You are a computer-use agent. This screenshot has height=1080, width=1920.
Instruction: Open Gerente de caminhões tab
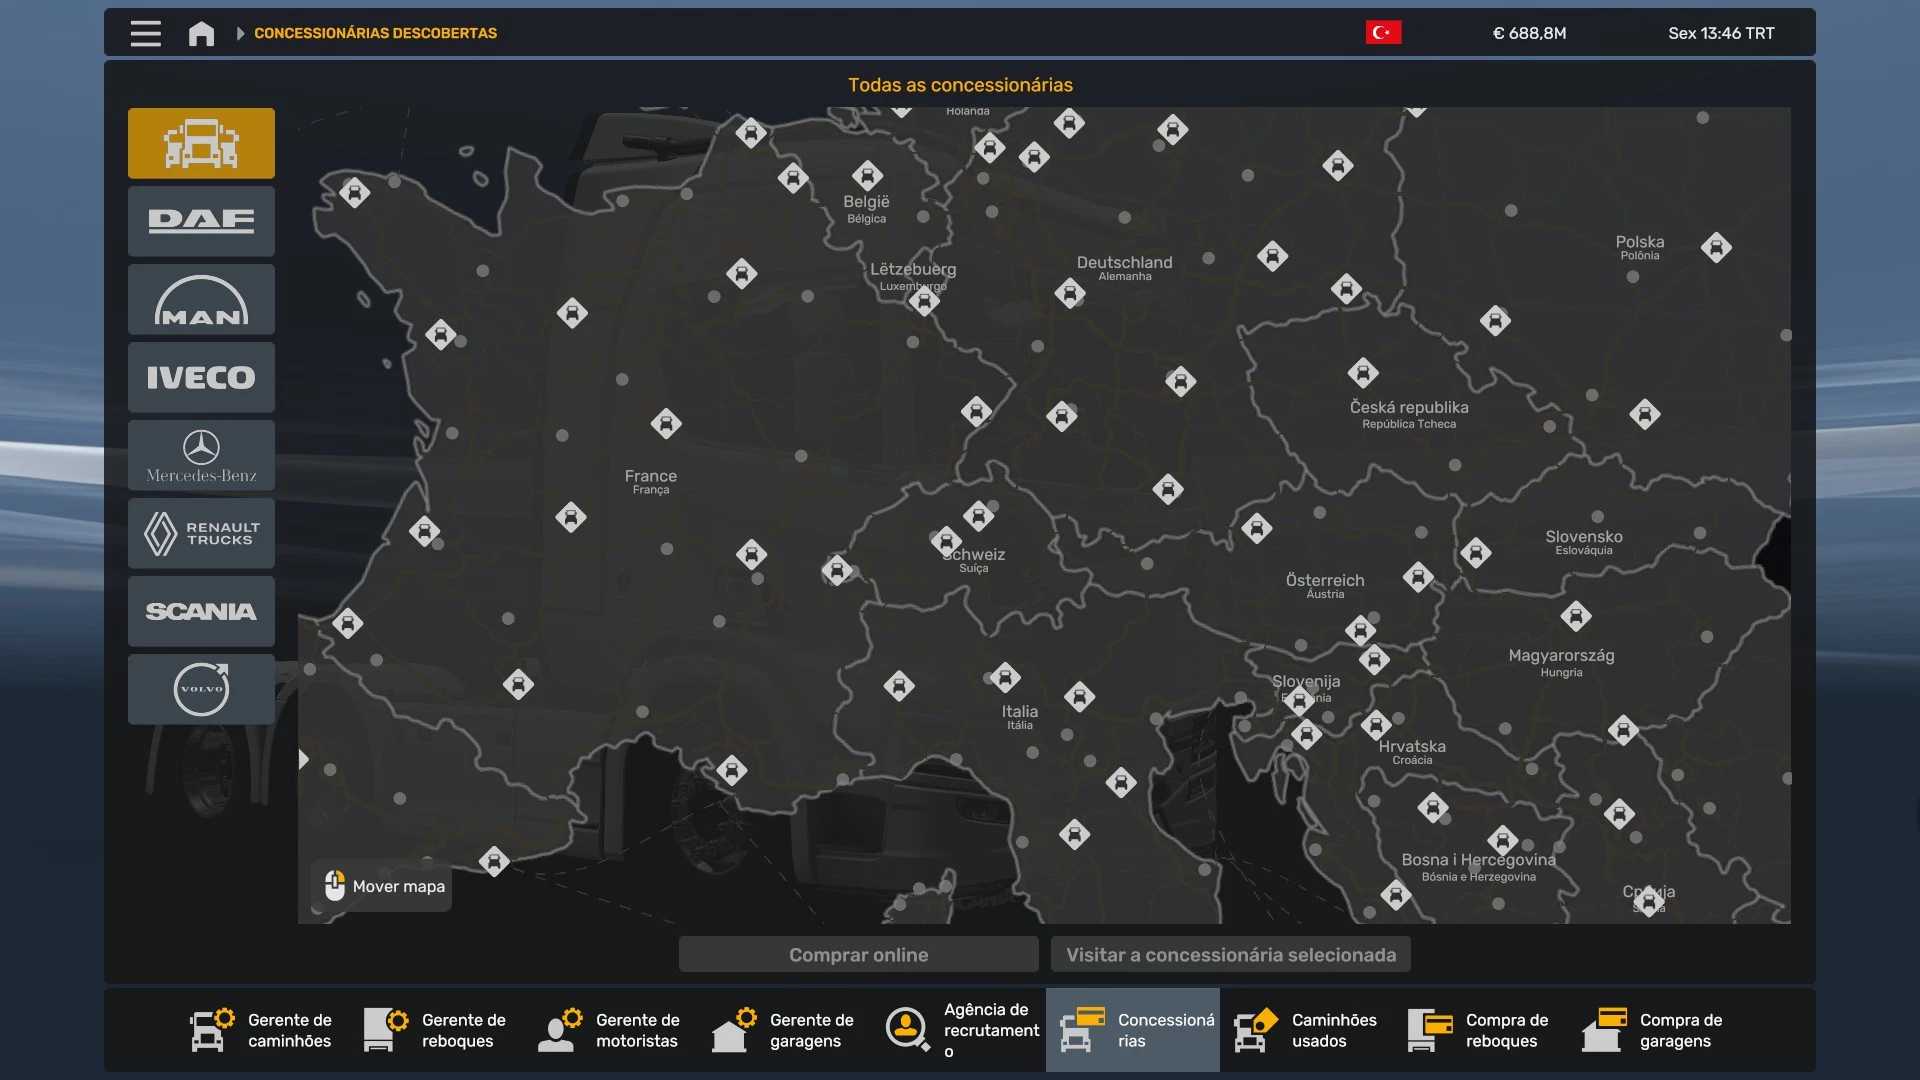point(262,1030)
